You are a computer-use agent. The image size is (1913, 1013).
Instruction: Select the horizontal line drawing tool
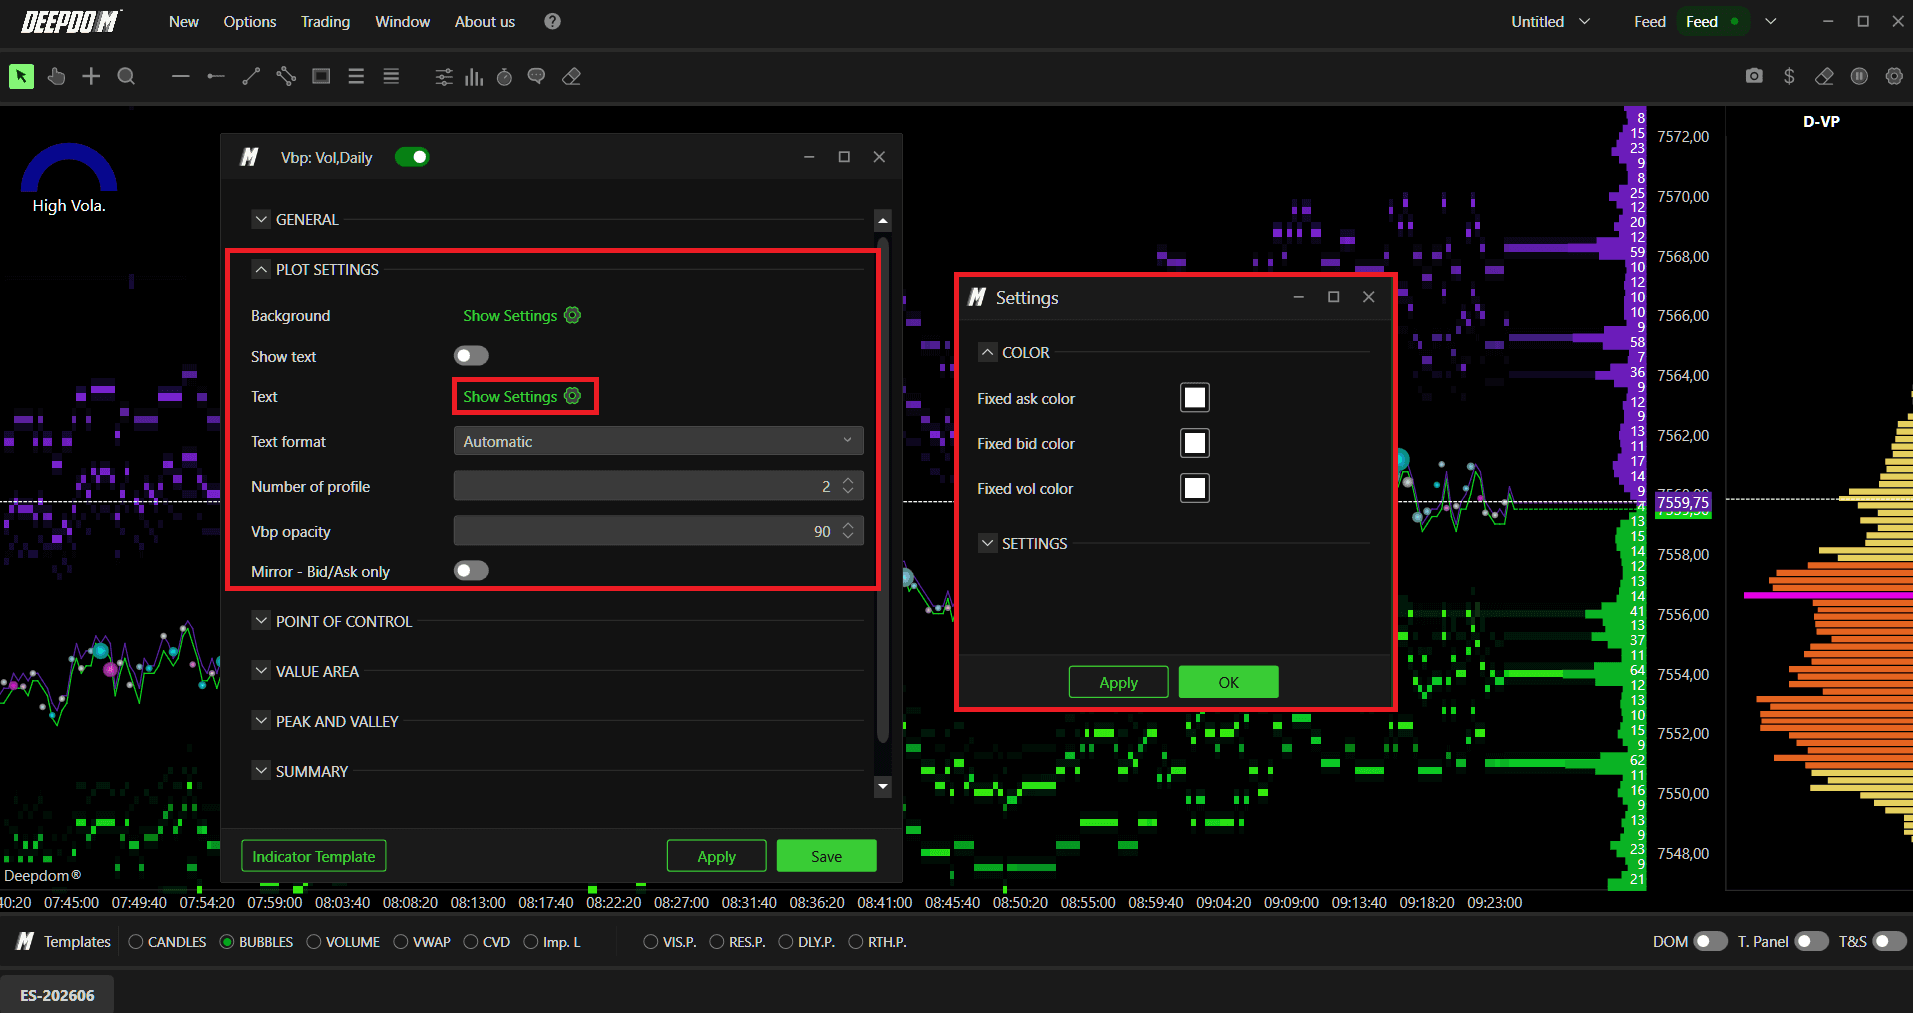point(180,76)
